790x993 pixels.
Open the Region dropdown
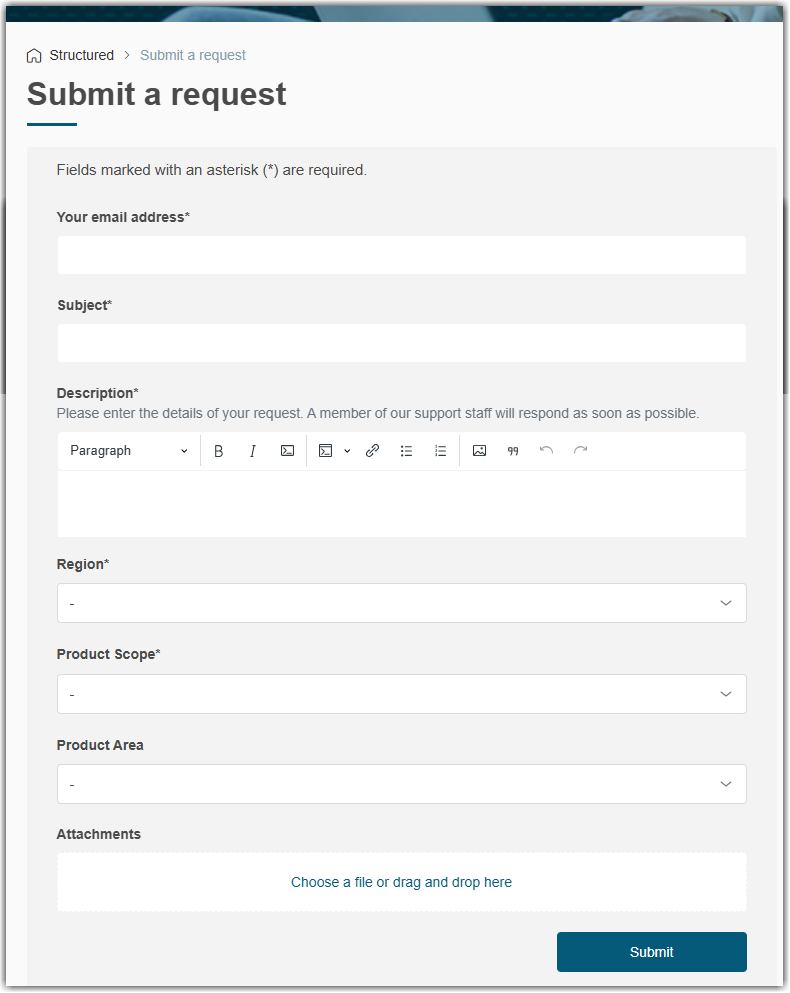[x=401, y=604]
